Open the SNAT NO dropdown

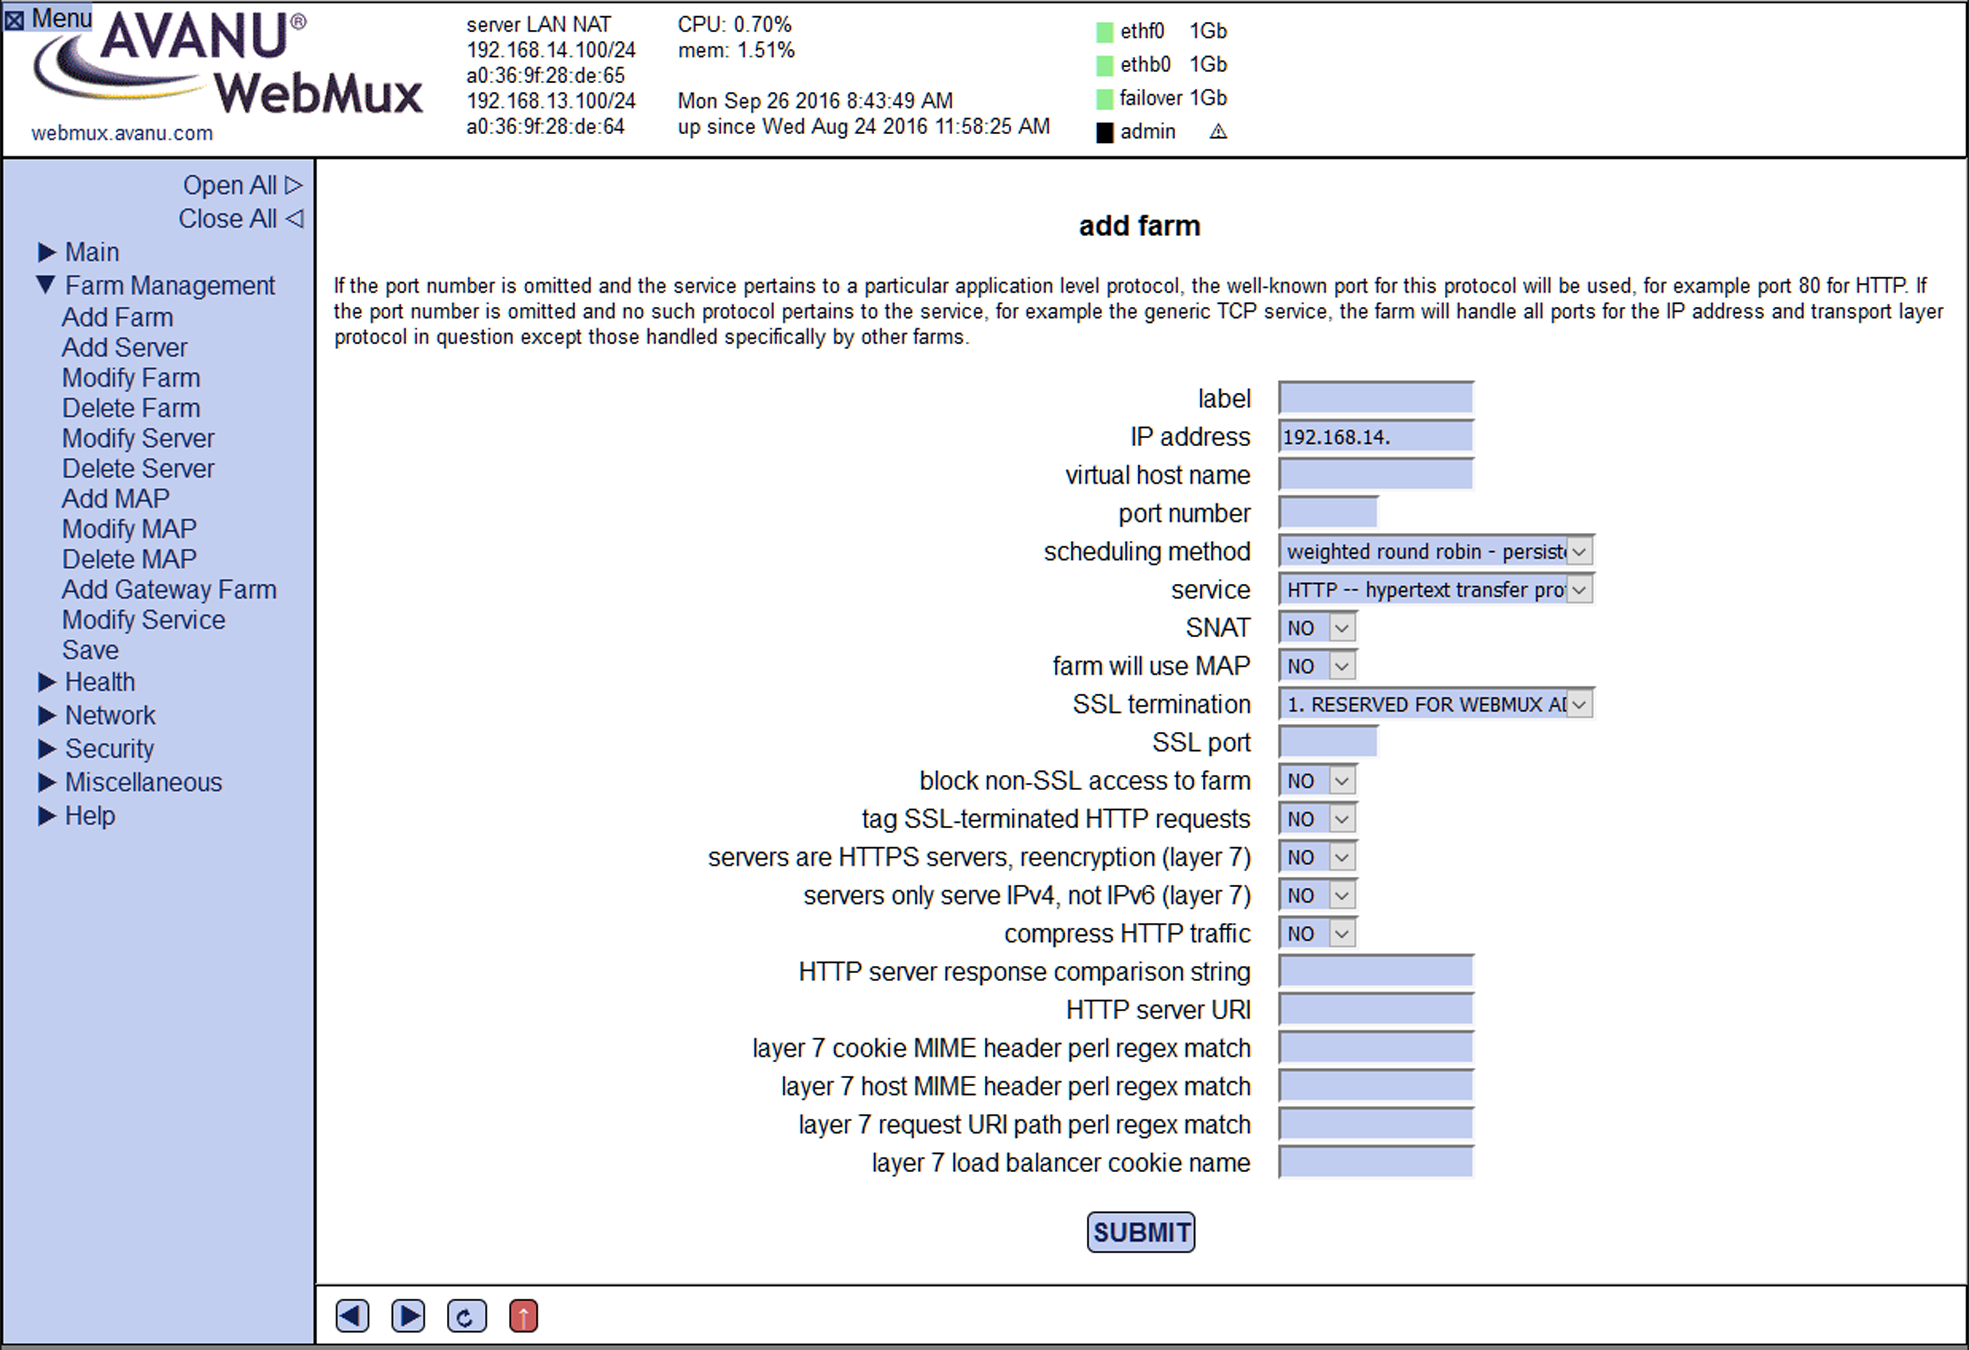1317,628
